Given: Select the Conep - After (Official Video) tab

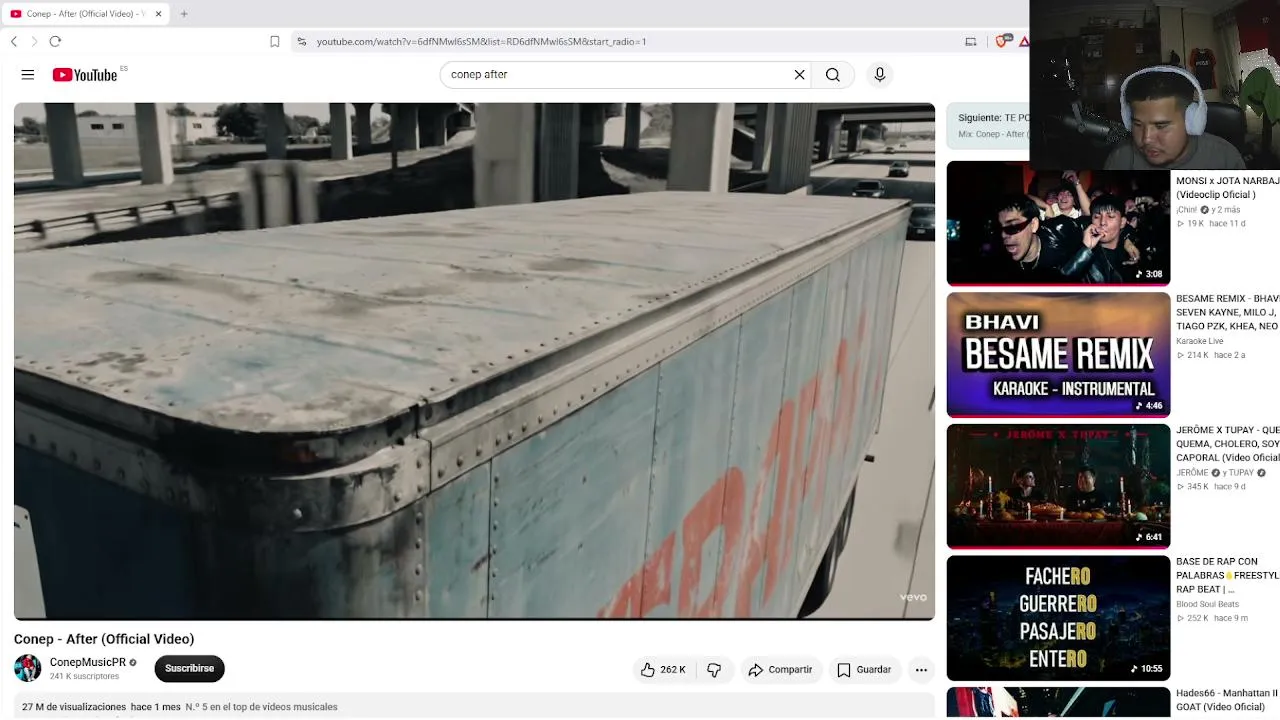Looking at the screenshot, I should pos(86,14).
